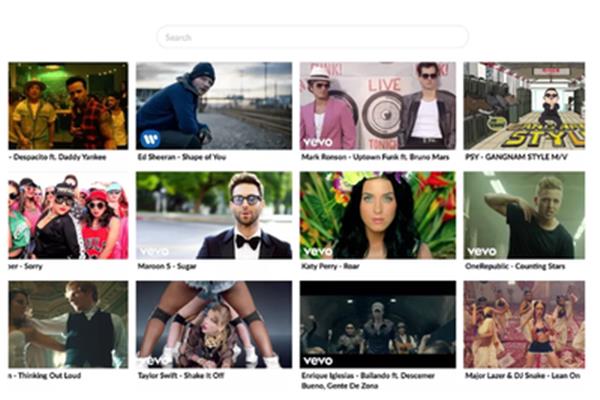Click the Search input field
This screenshot has height=400, width=600.
coord(313,37)
